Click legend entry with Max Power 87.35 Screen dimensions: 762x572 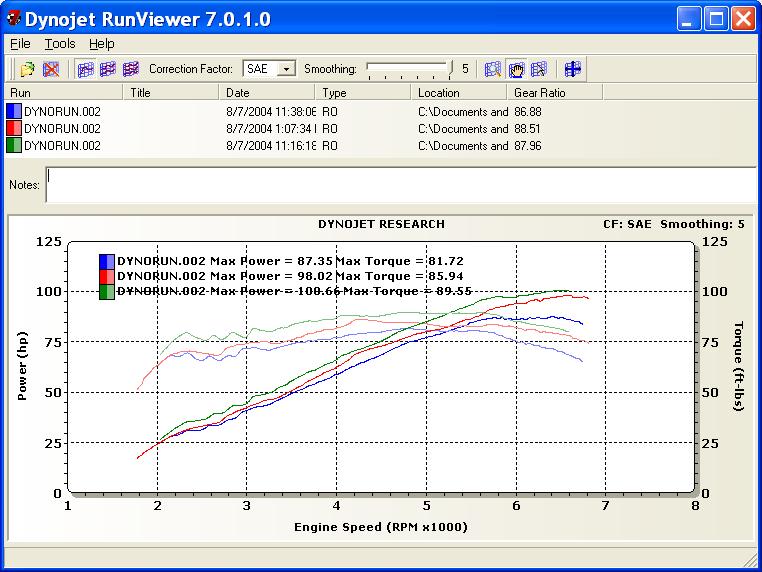[x=291, y=261]
